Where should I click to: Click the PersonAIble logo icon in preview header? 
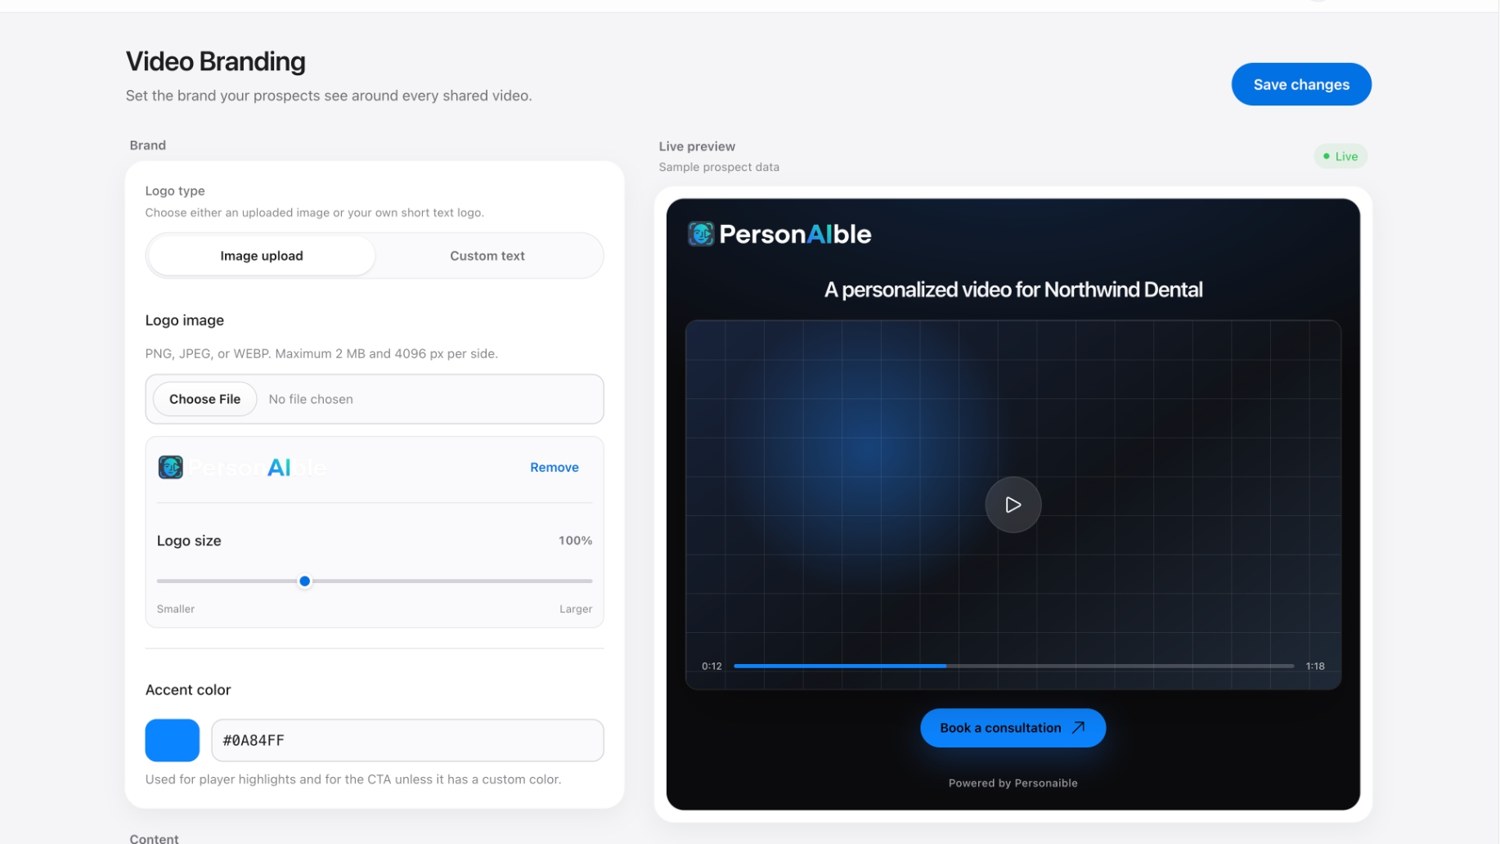point(701,234)
